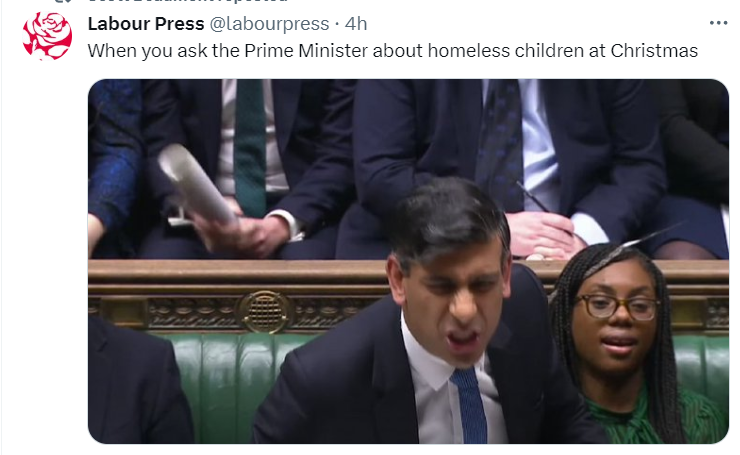This screenshot has height=455, width=740.
Task: Click the tweet text about homeless children
Action: coord(393,51)
